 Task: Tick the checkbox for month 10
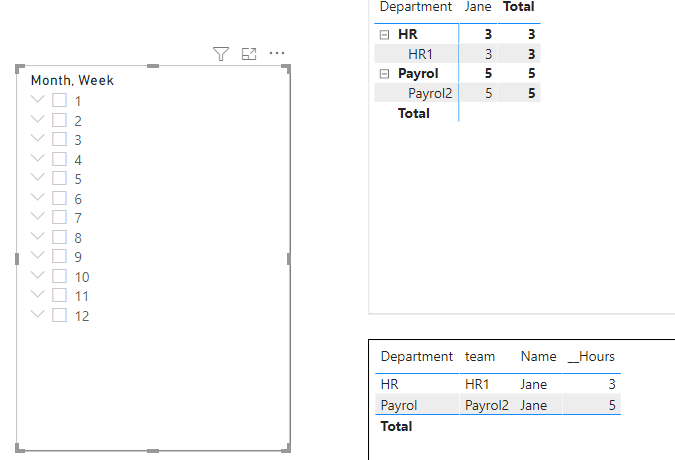tap(59, 276)
